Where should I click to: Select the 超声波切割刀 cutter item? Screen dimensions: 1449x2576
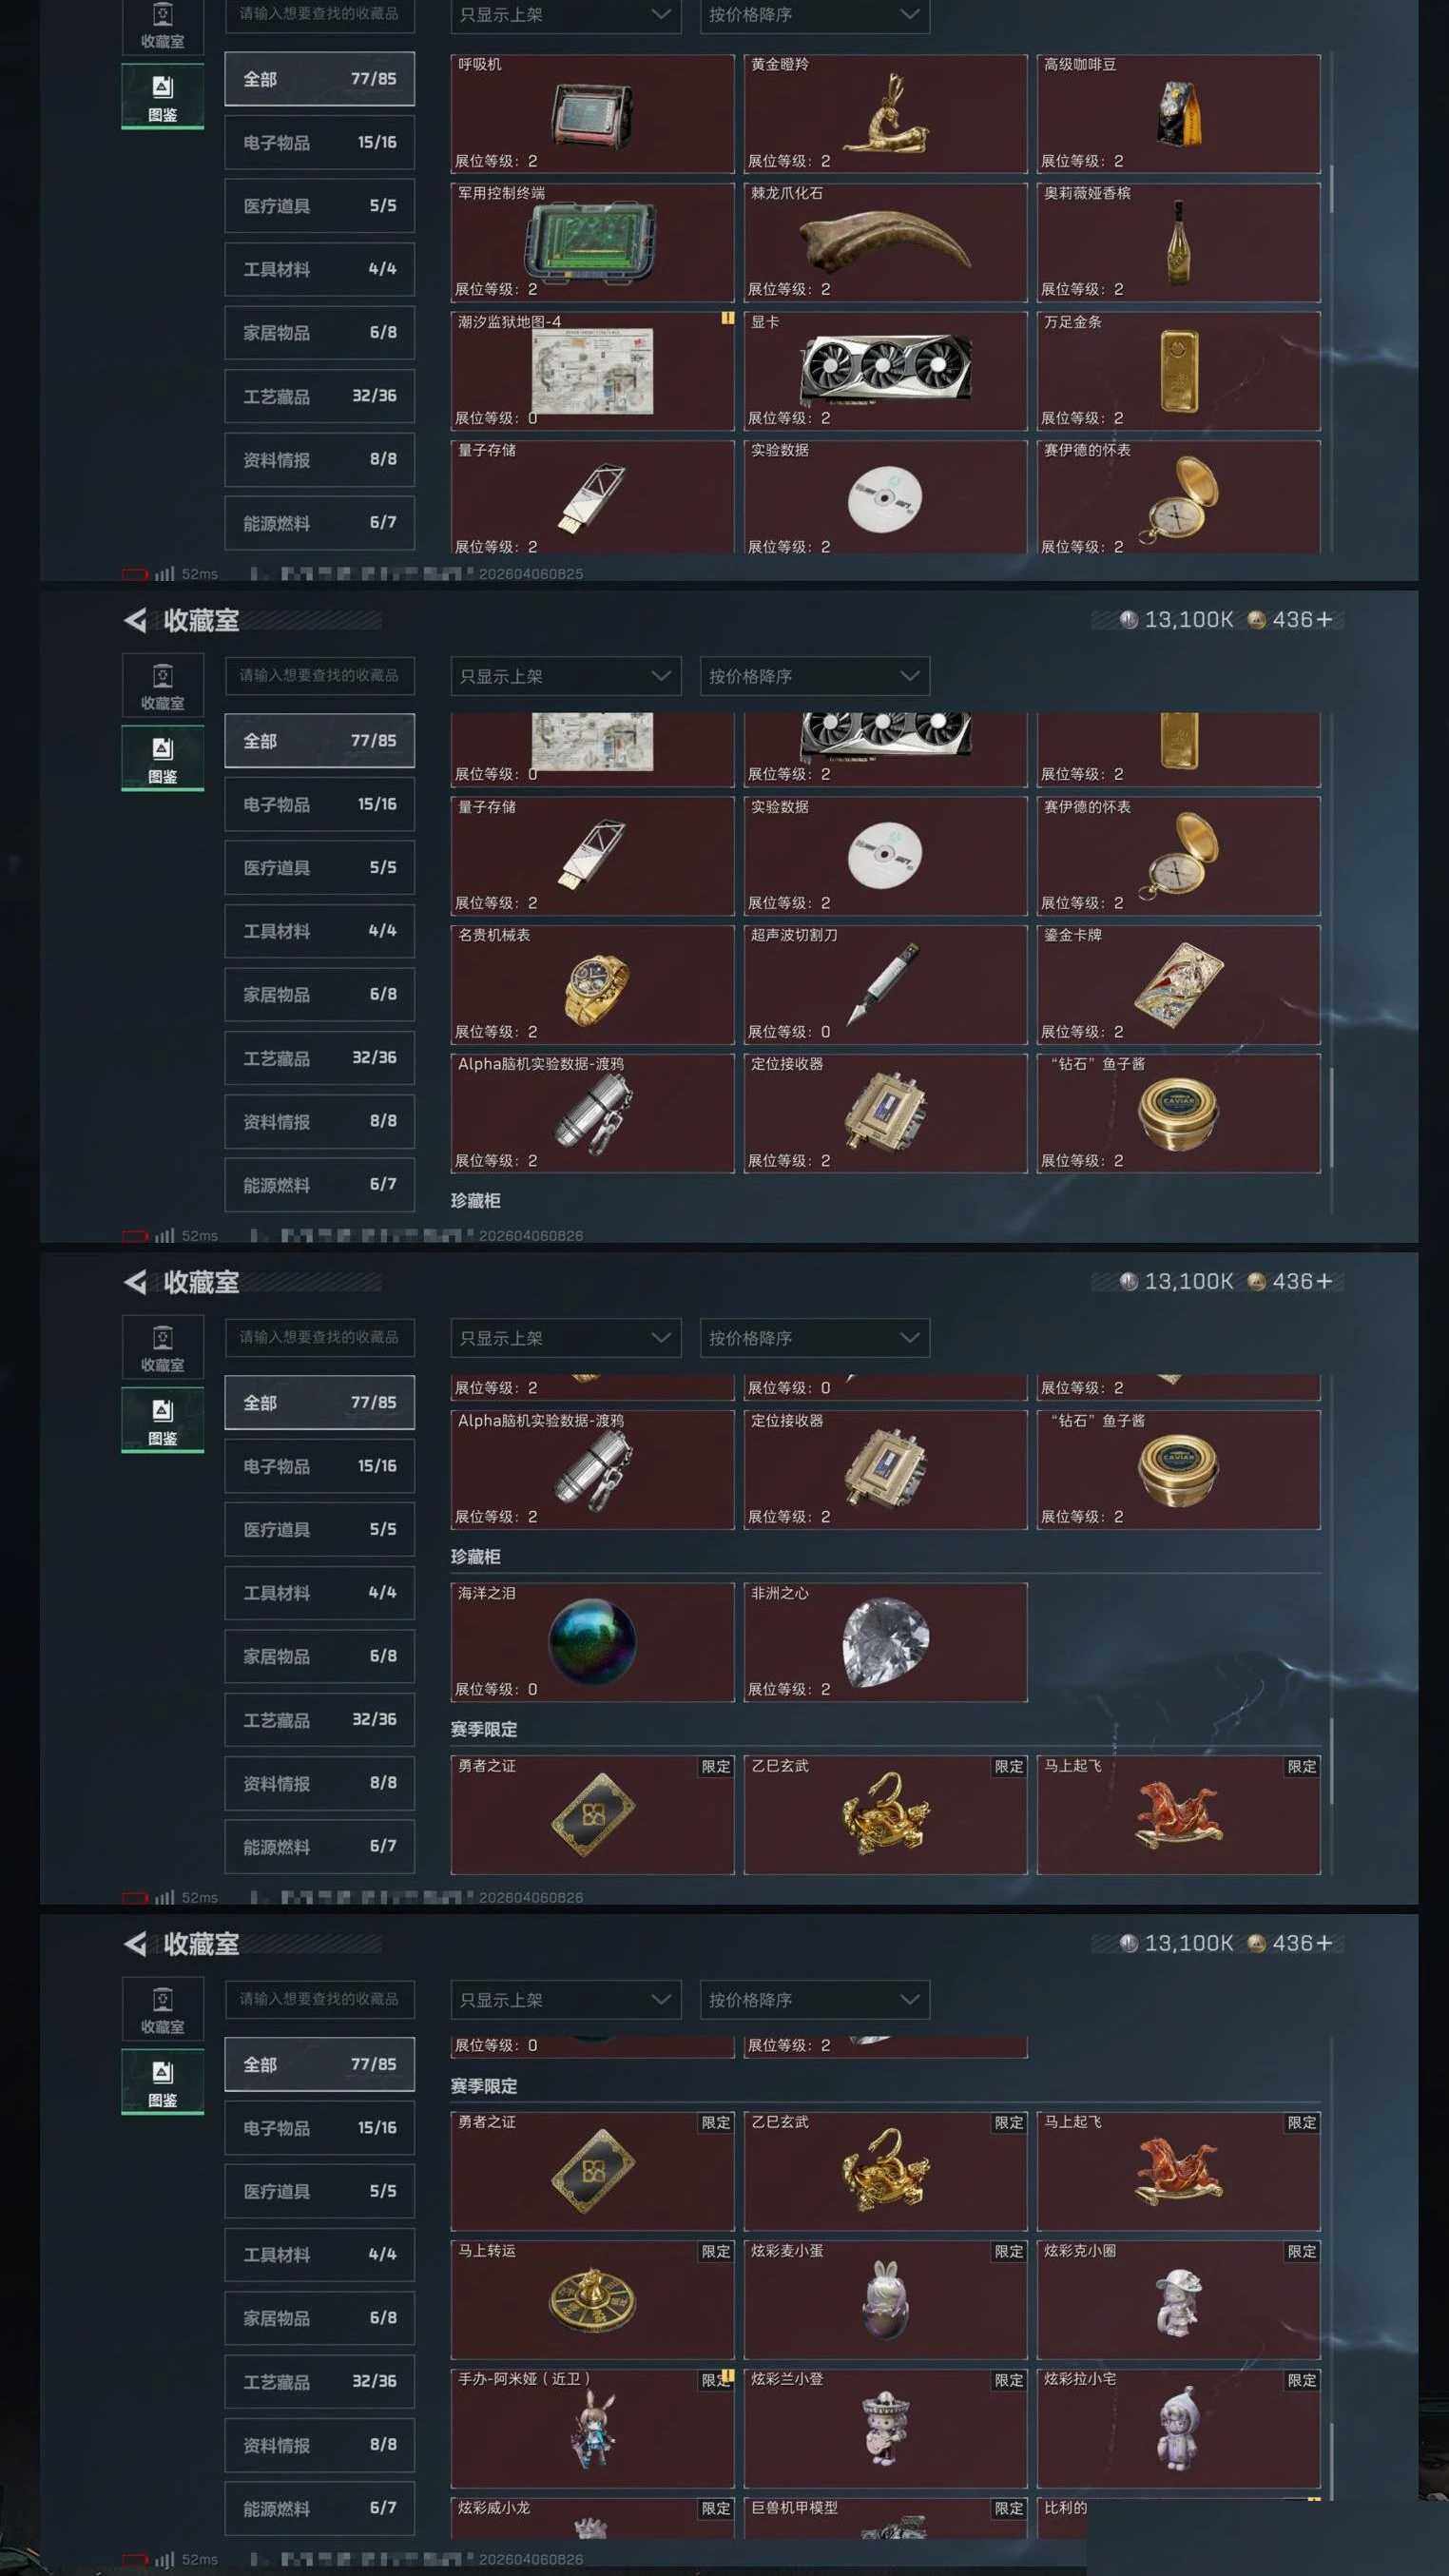click(x=885, y=985)
